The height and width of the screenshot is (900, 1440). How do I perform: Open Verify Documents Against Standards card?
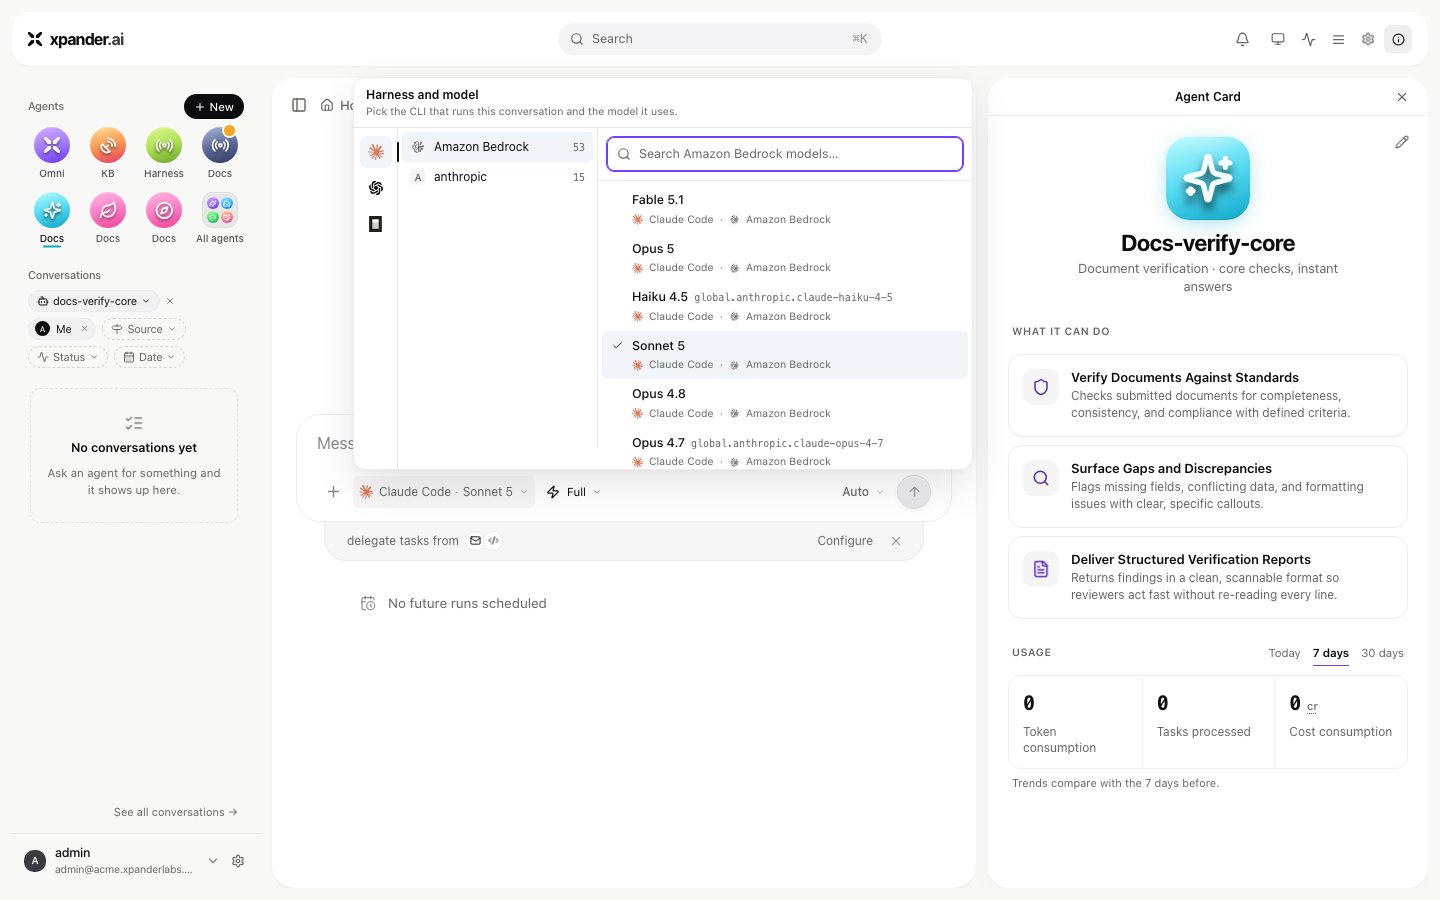(x=1208, y=395)
